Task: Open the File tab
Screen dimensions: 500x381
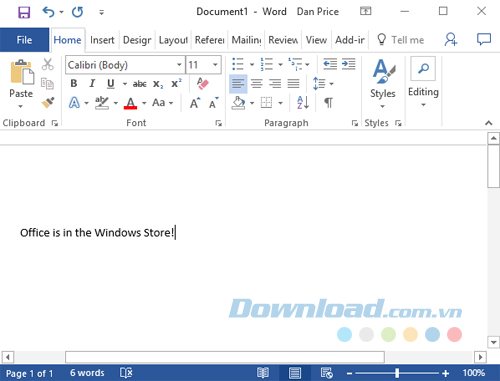Action: [24, 40]
